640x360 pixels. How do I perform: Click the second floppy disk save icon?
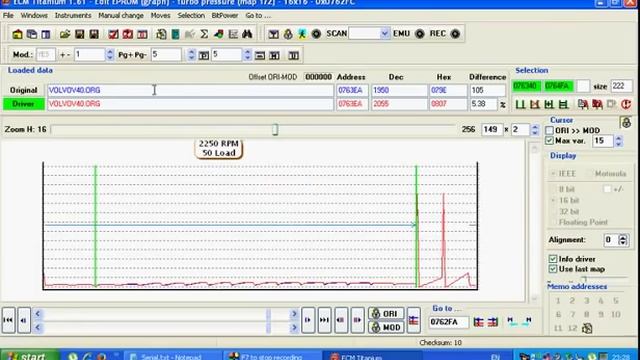[94, 34]
